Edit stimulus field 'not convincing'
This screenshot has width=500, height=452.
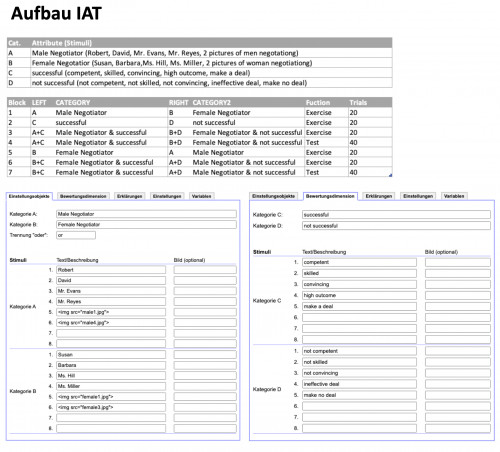[359, 373]
